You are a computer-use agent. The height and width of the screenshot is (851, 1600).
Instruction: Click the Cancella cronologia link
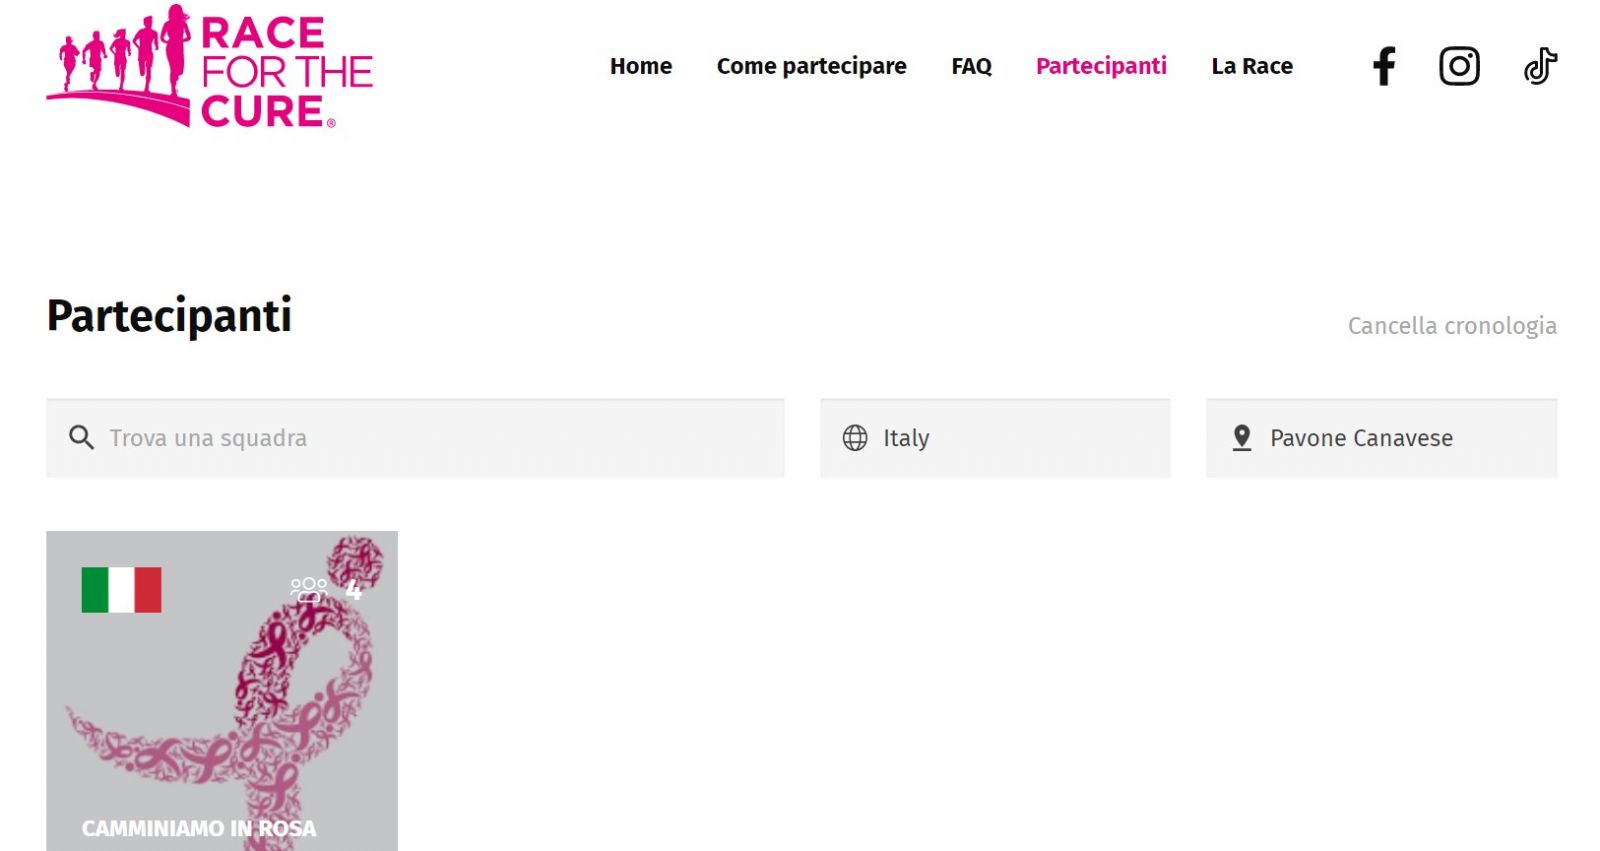coord(1452,326)
